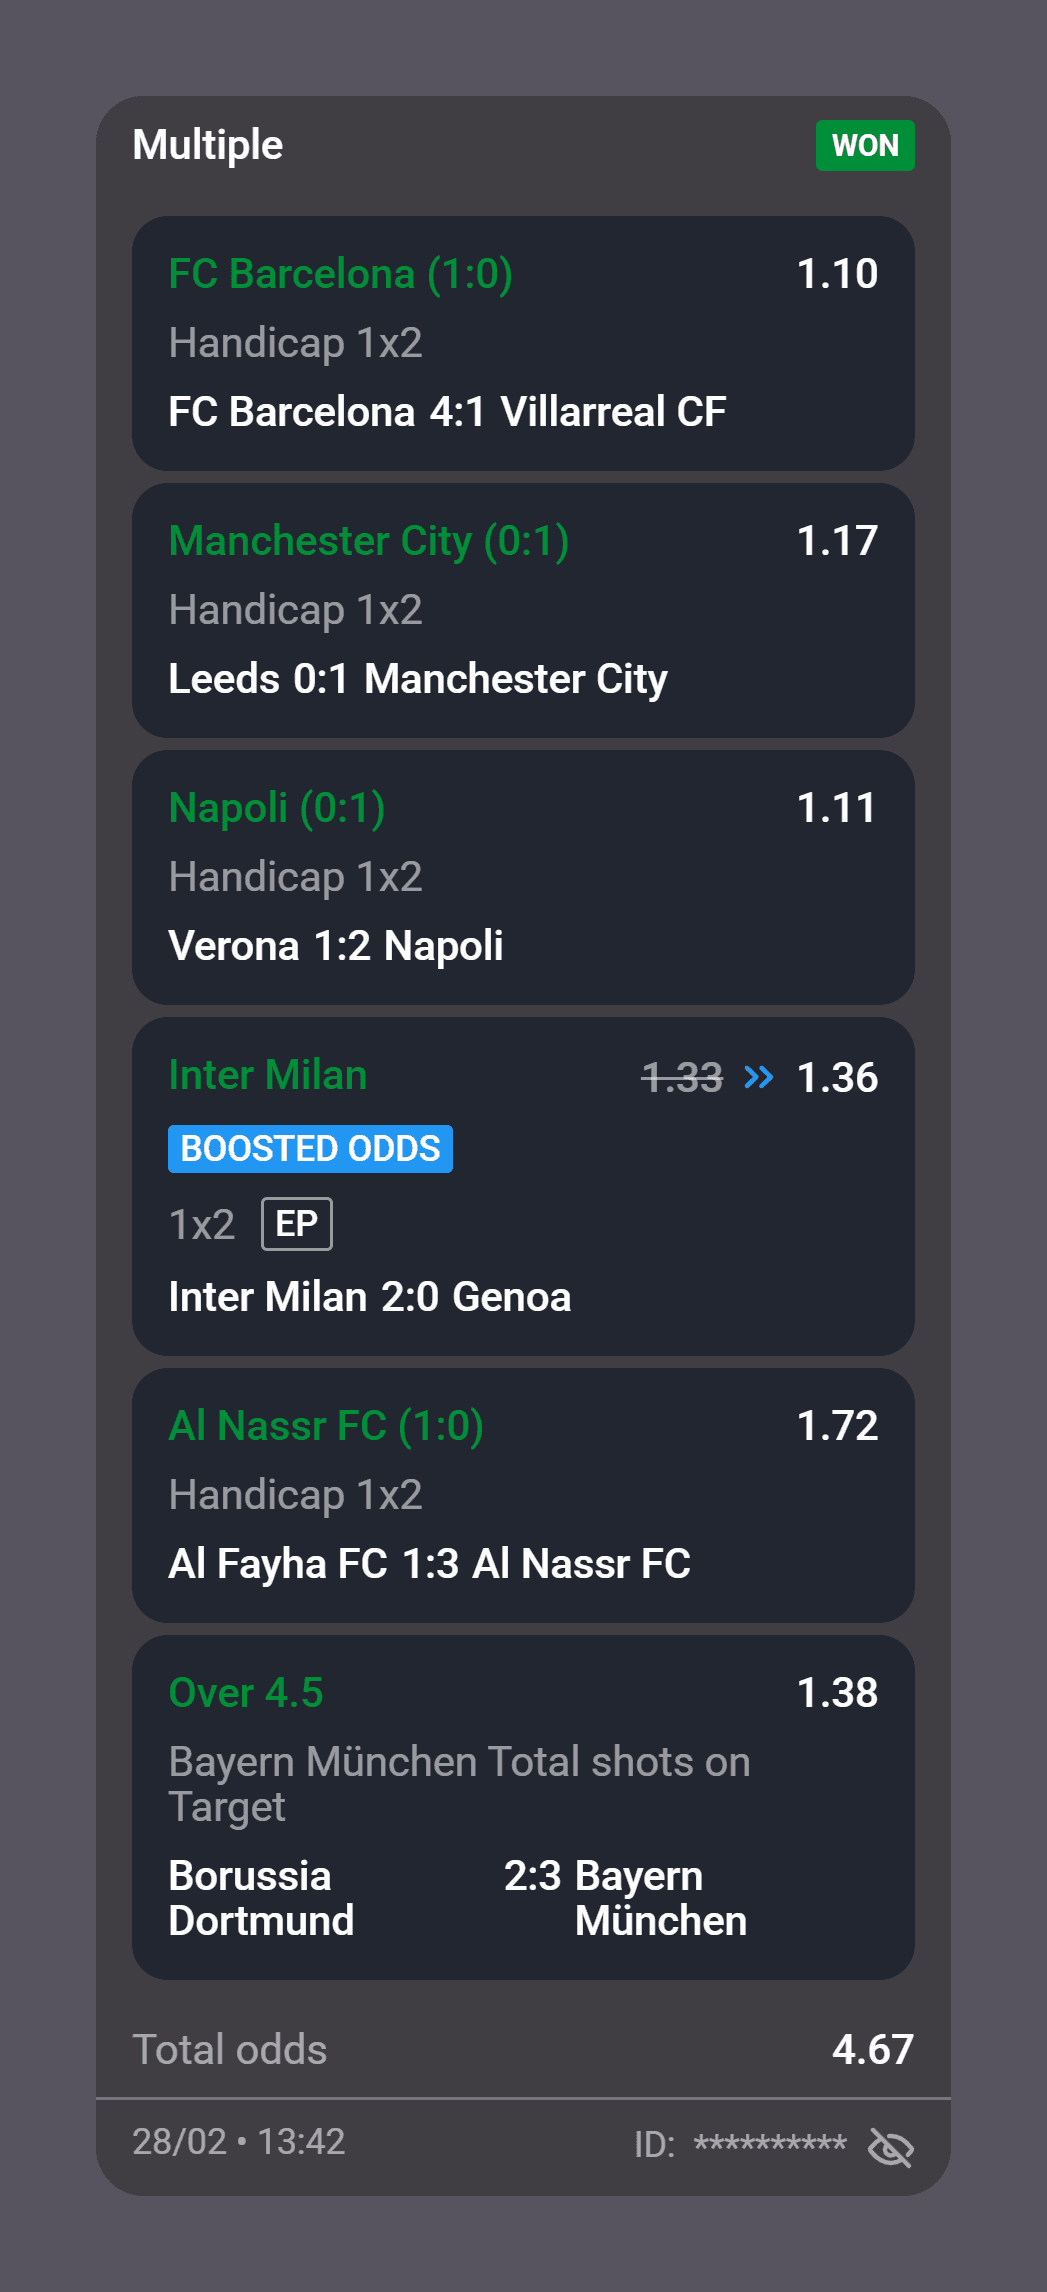Click the Leeds 0:1 Manchester City result

pos(419,679)
